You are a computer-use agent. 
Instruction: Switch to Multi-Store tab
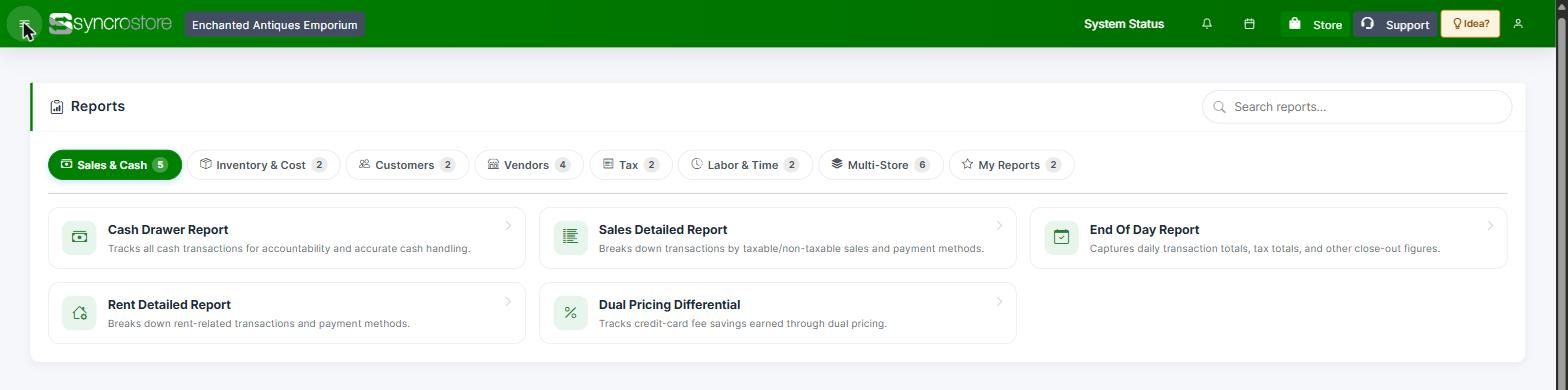(880, 165)
